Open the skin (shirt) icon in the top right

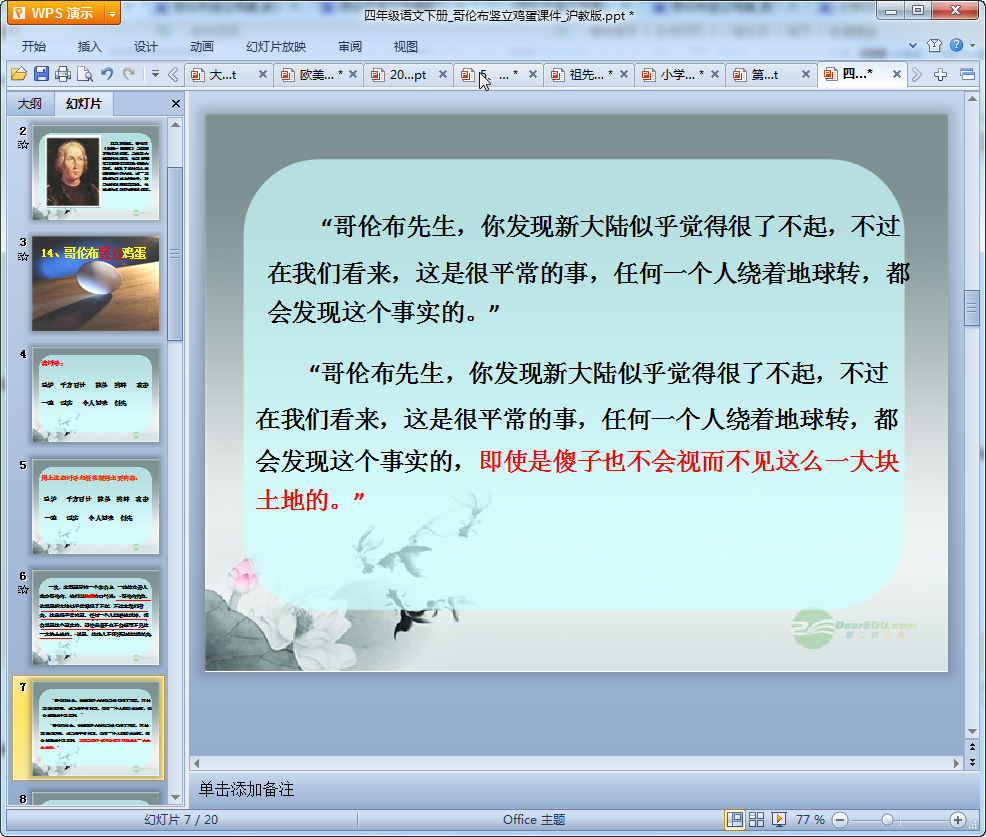tap(934, 45)
